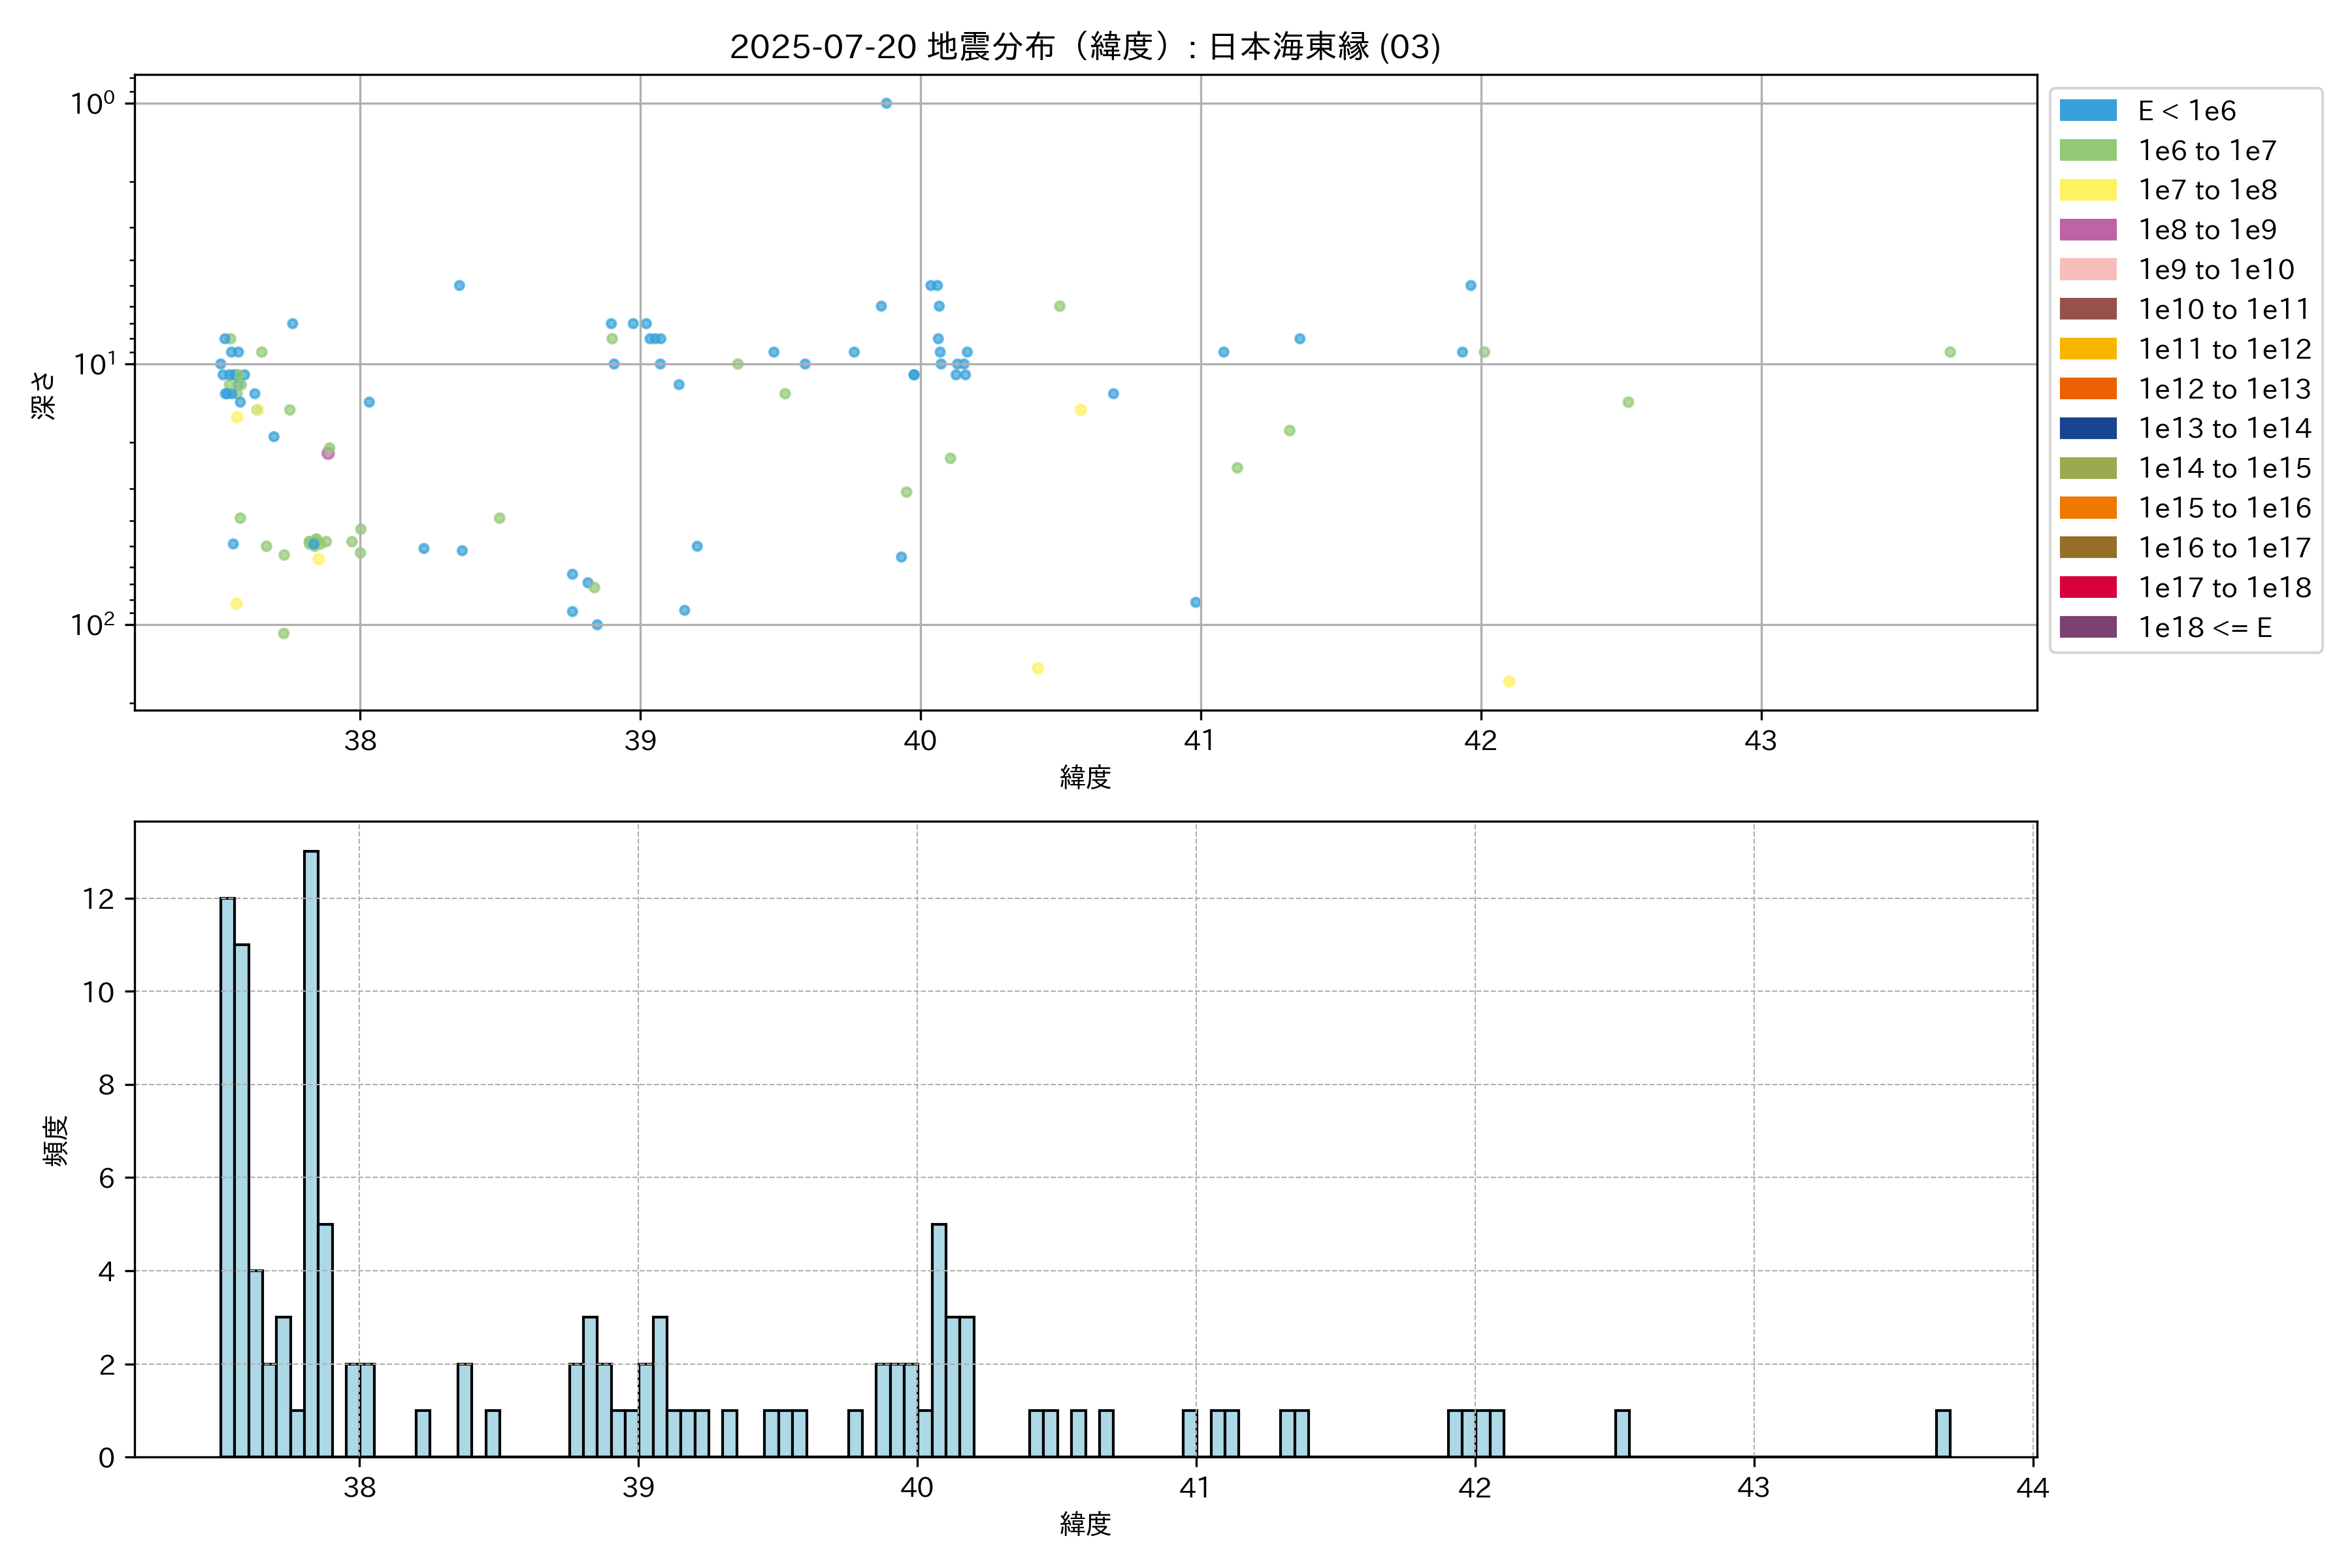Screen dimensions: 2352x1568
Task: Click the blue E < 1e6 legend swatch
Action: coord(2087,111)
